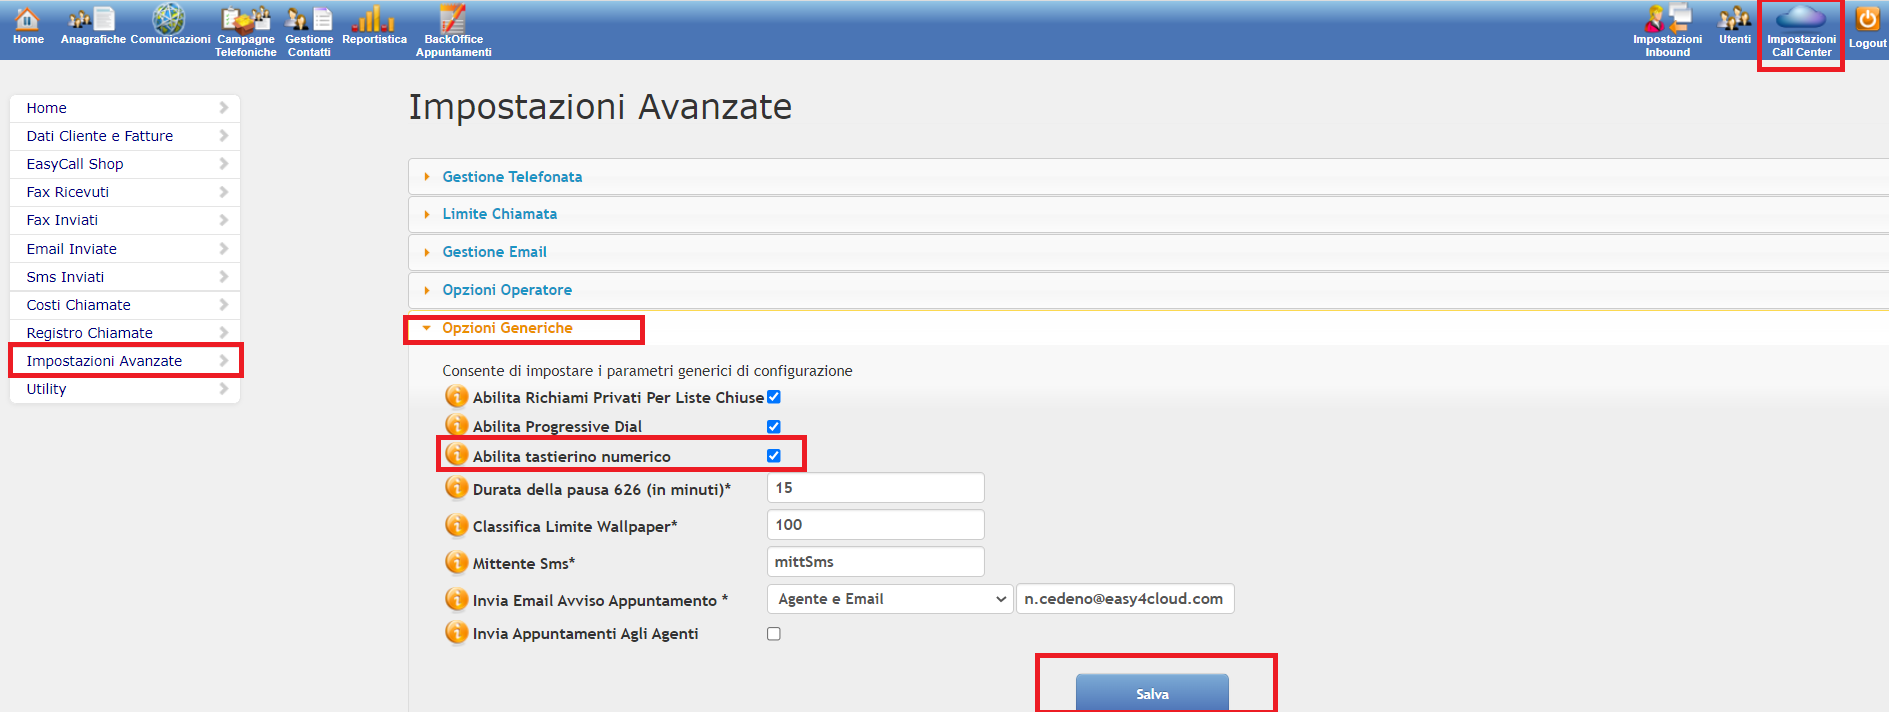The height and width of the screenshot is (712, 1889).
Task: Expand the Limite Chiamata section
Action: pos(499,214)
